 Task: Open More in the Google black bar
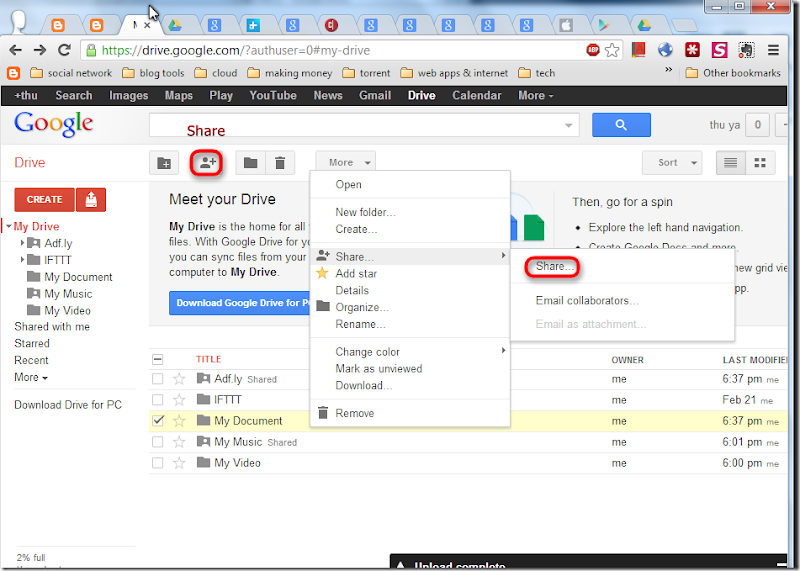point(535,95)
